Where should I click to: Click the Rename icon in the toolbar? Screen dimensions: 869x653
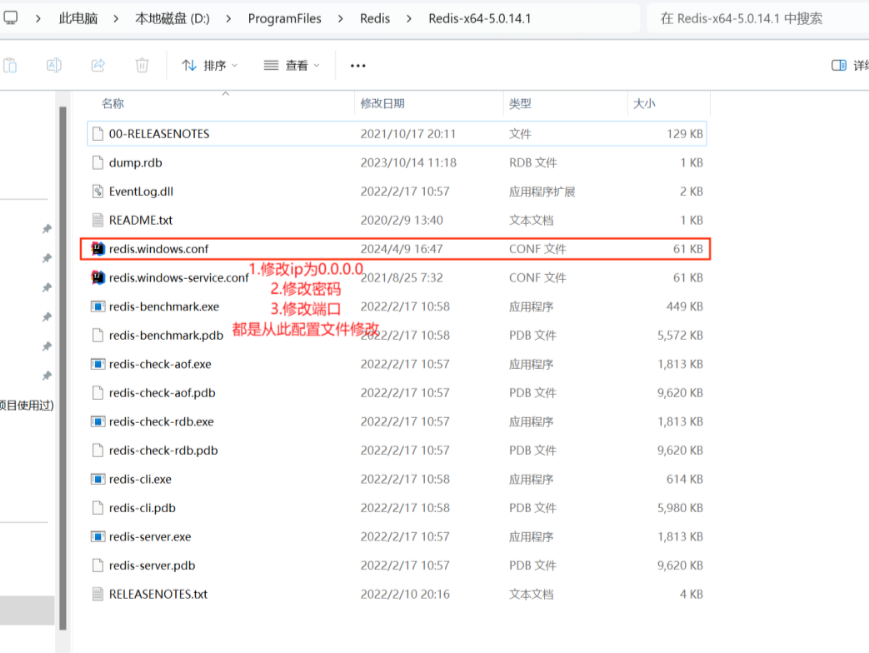(53, 65)
